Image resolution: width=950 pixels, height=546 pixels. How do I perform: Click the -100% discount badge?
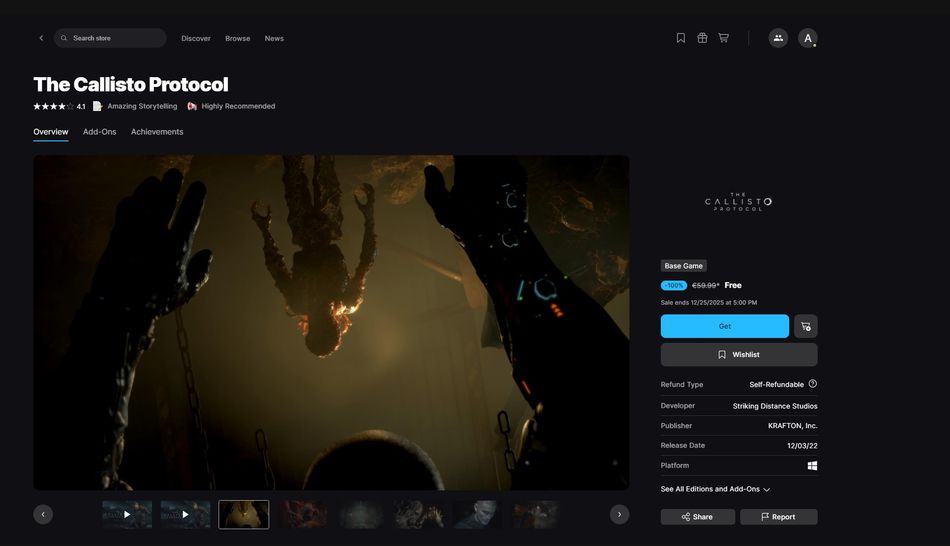tap(674, 285)
